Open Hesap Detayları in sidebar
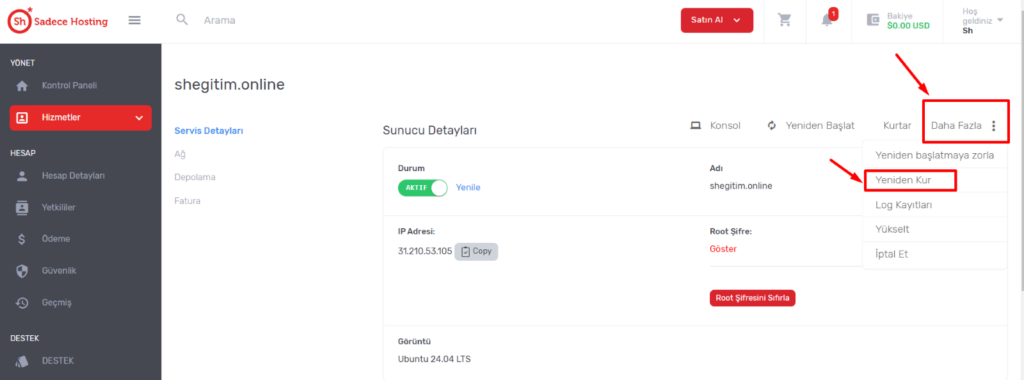1024x380 pixels. (x=73, y=176)
